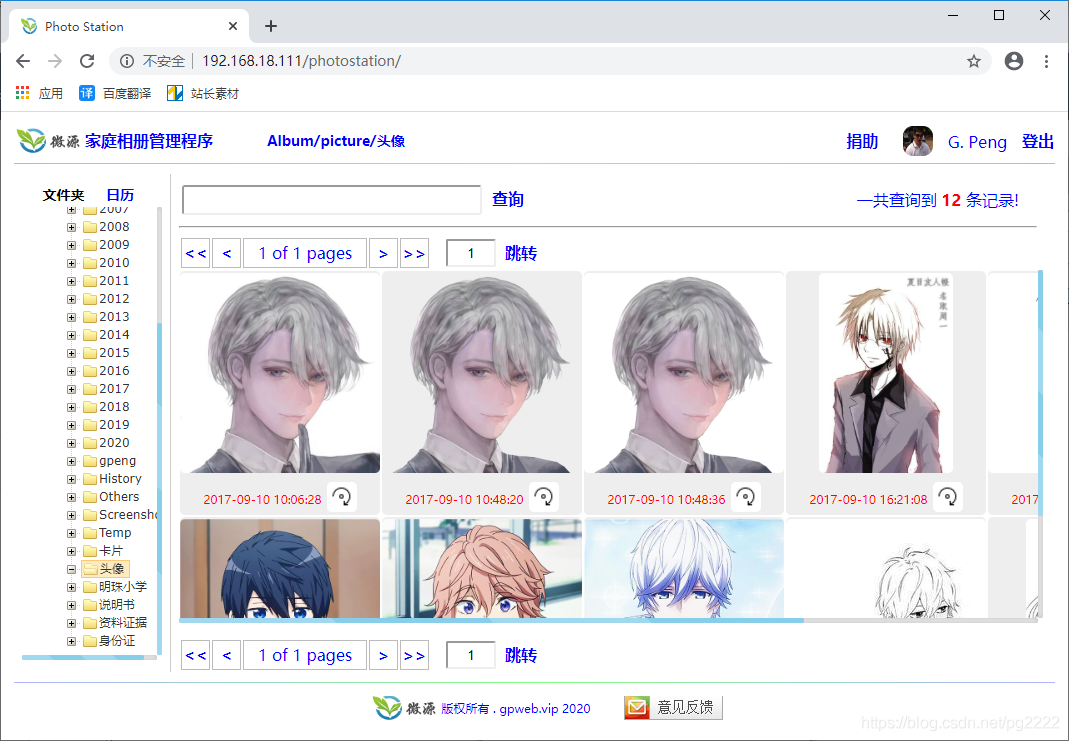Open the 2008 folder

pos(106,226)
